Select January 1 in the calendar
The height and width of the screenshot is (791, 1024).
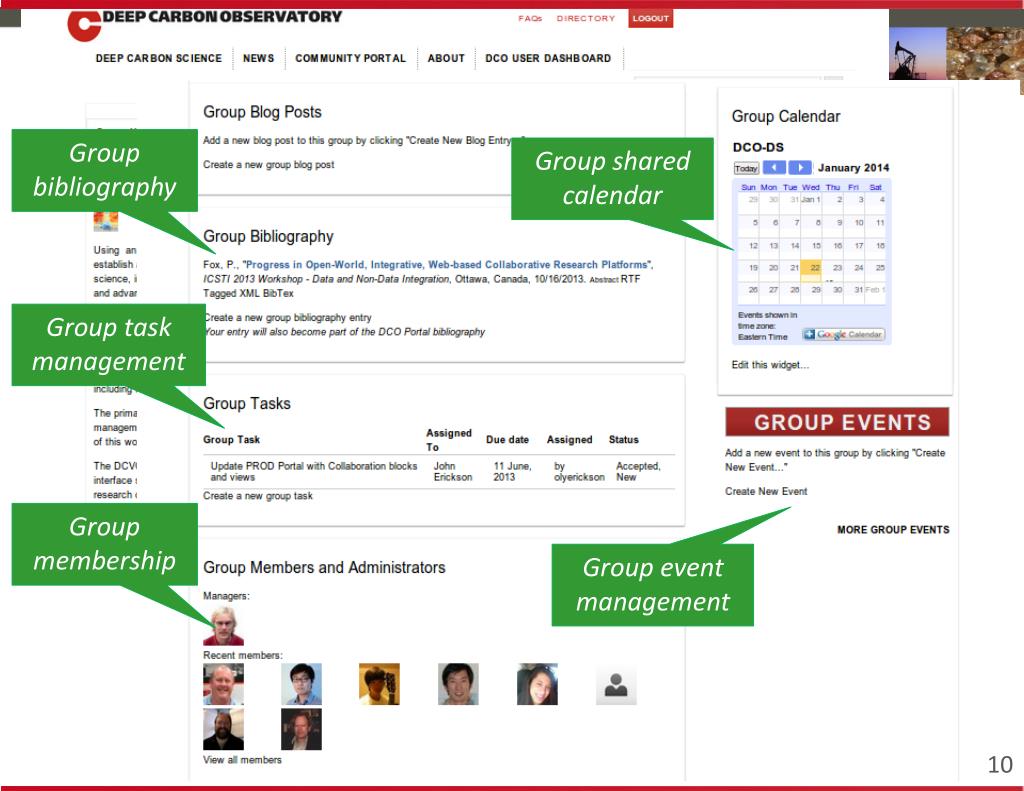811,200
